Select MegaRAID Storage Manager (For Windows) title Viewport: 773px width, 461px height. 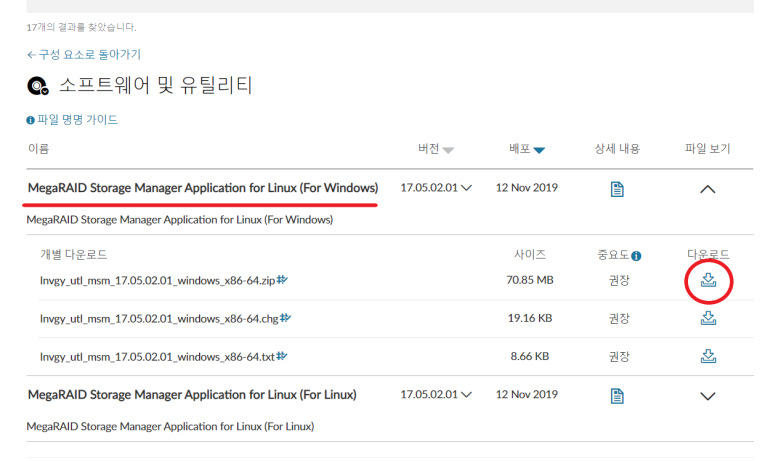click(x=203, y=188)
